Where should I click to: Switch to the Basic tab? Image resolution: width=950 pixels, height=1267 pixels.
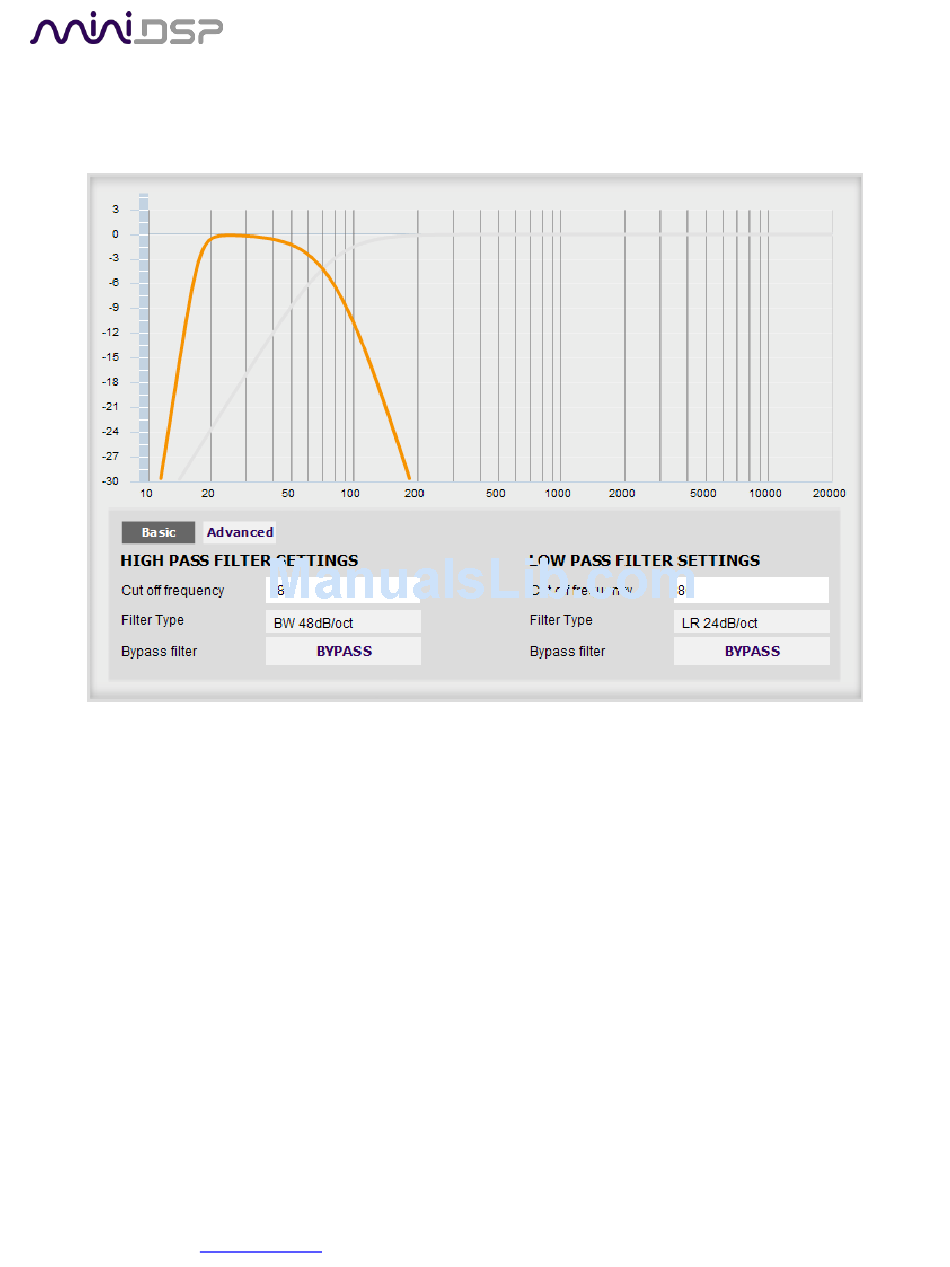(x=158, y=533)
